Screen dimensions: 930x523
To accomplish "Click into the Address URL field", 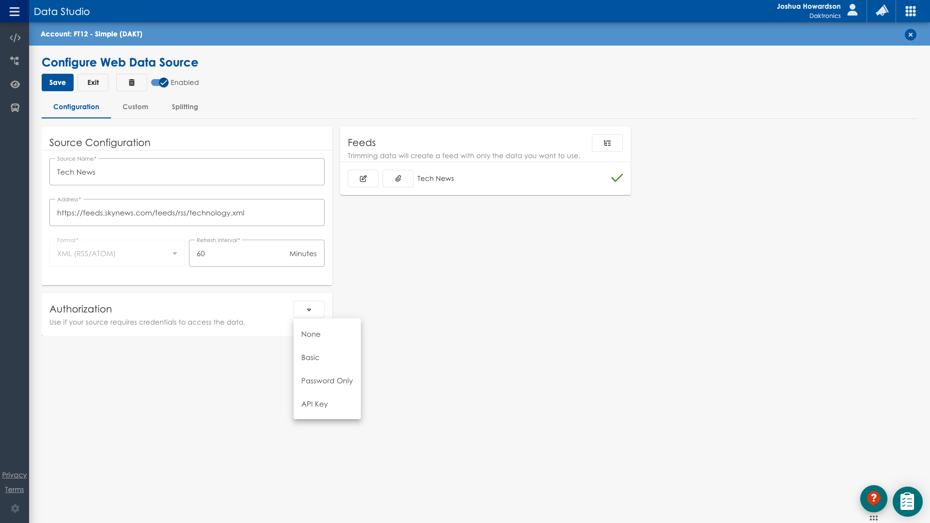I will click(186, 213).
